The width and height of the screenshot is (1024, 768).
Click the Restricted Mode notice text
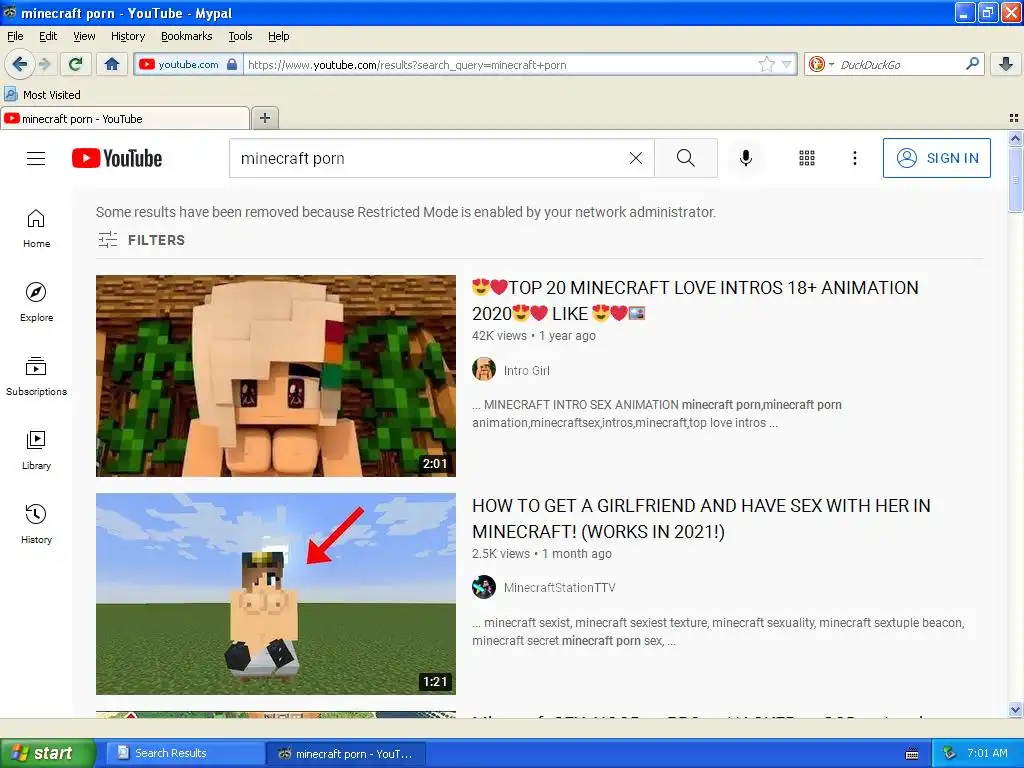pos(406,212)
